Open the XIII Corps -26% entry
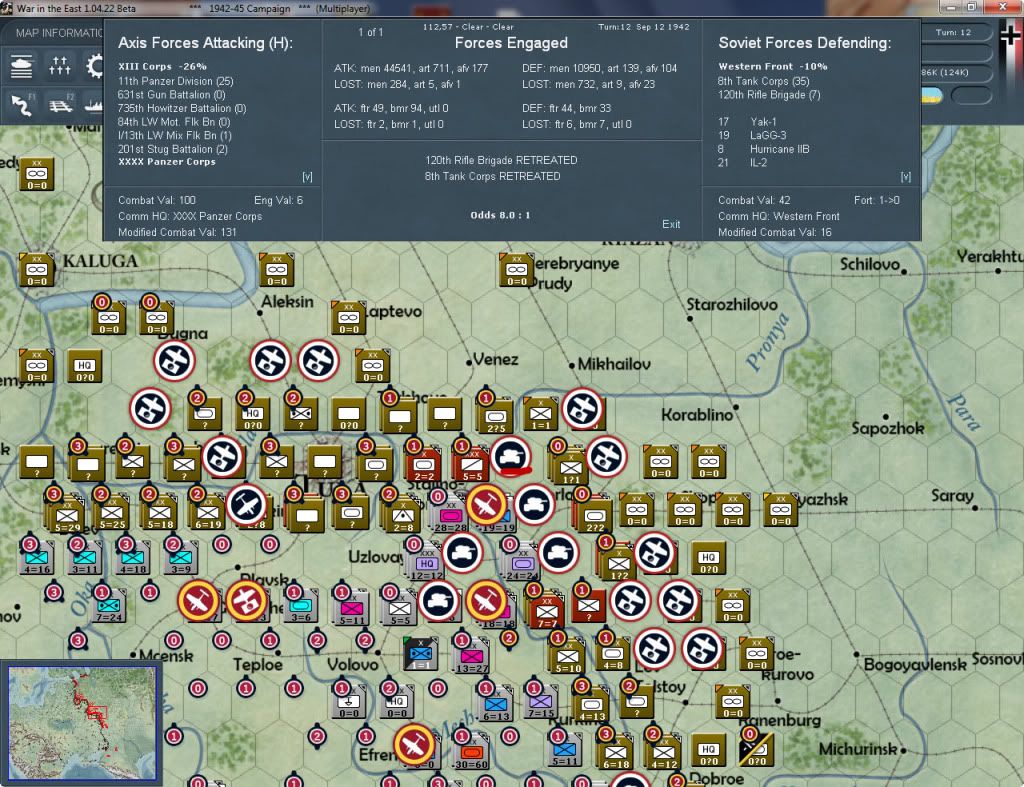Viewport: 1024px width, 787px height. point(162,66)
